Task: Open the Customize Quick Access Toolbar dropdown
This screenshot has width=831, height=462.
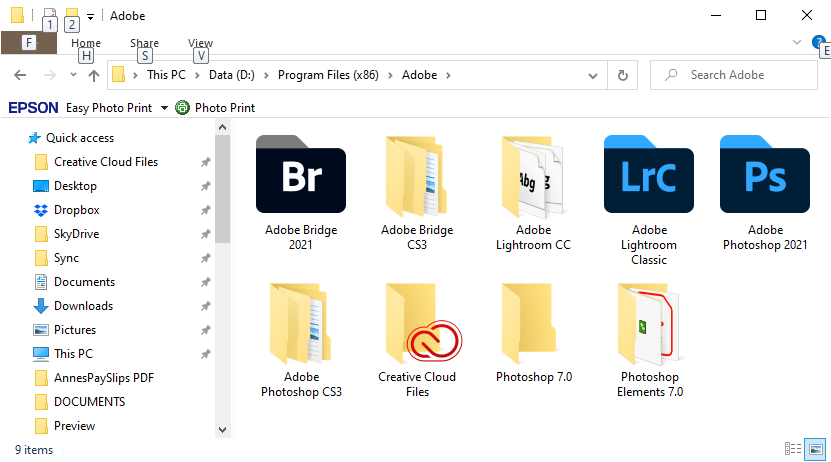Action: pyautogui.click(x=91, y=16)
